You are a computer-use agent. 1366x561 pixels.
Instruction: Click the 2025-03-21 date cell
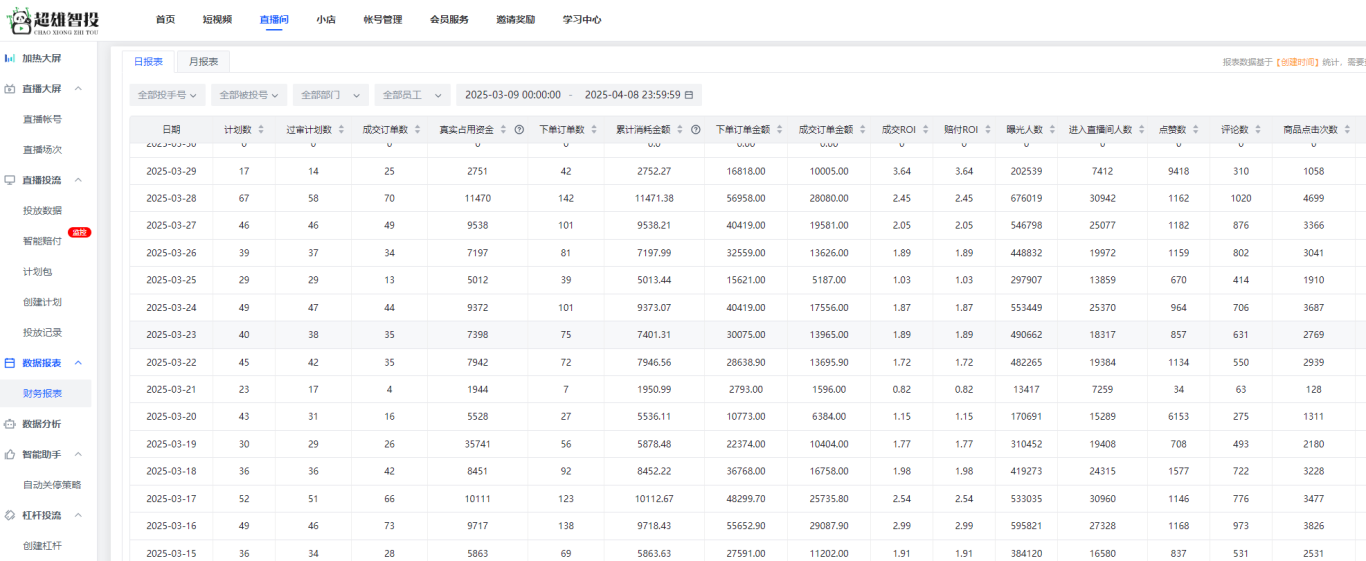[x=171, y=390]
